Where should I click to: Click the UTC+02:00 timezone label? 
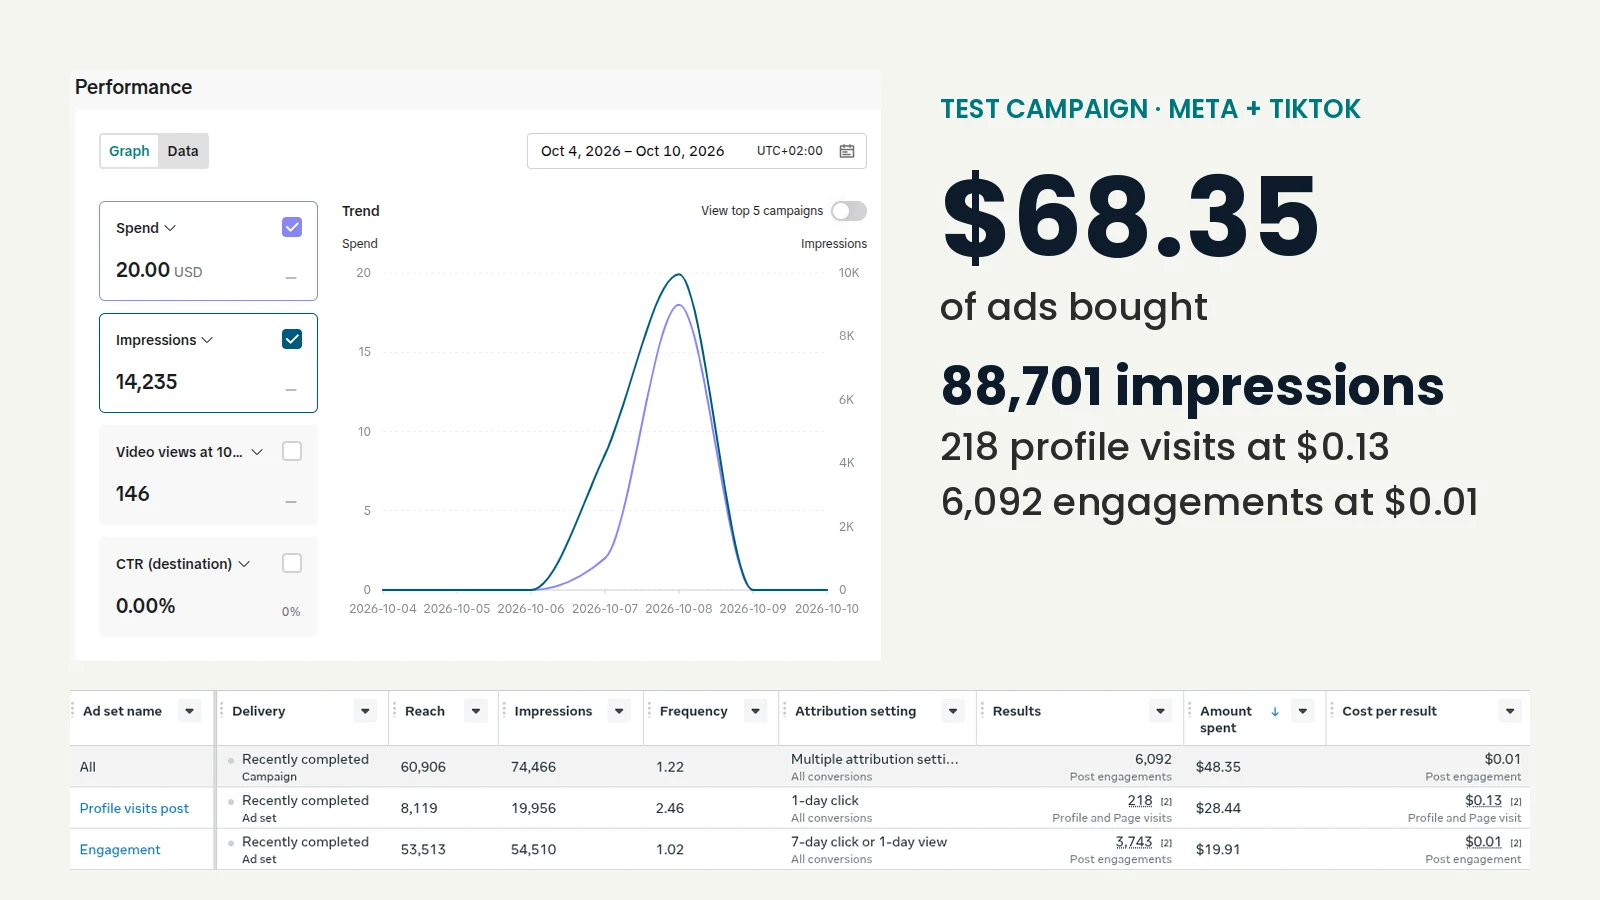tap(790, 151)
